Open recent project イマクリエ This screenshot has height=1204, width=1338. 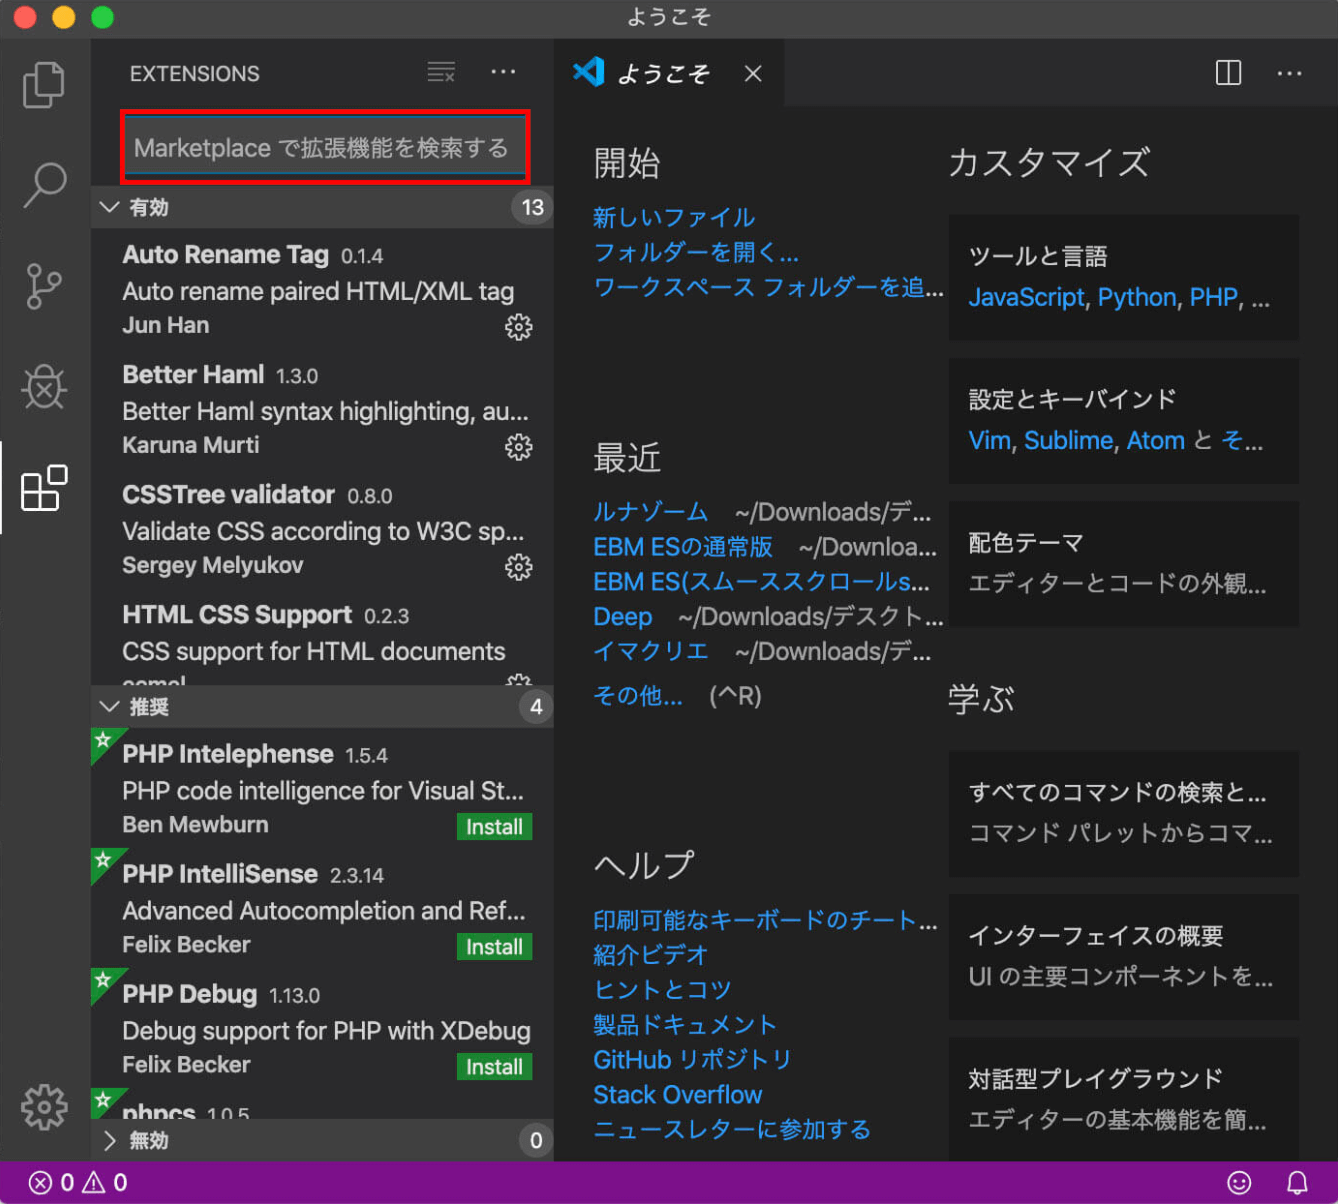650,652
